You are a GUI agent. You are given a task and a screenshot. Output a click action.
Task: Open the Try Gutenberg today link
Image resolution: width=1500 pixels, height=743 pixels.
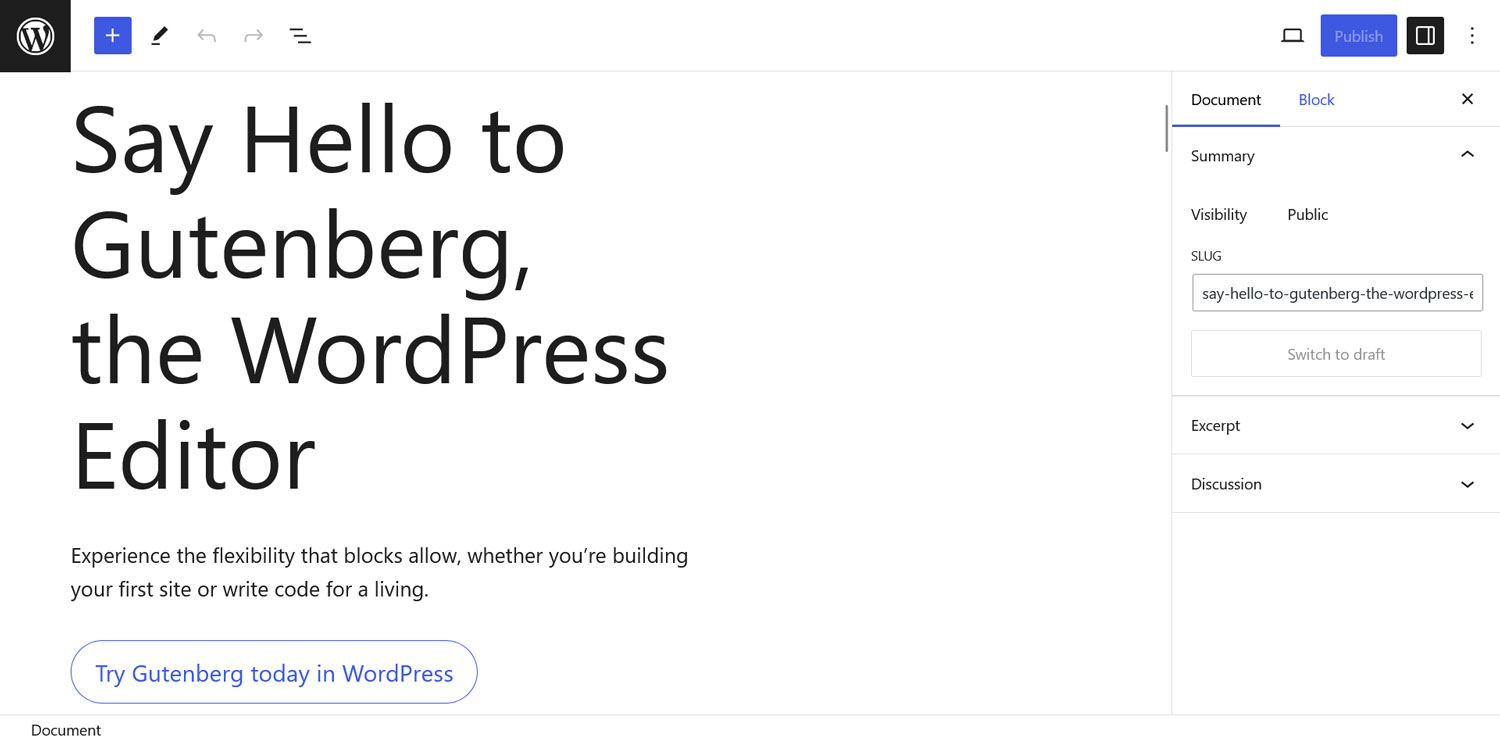274,672
